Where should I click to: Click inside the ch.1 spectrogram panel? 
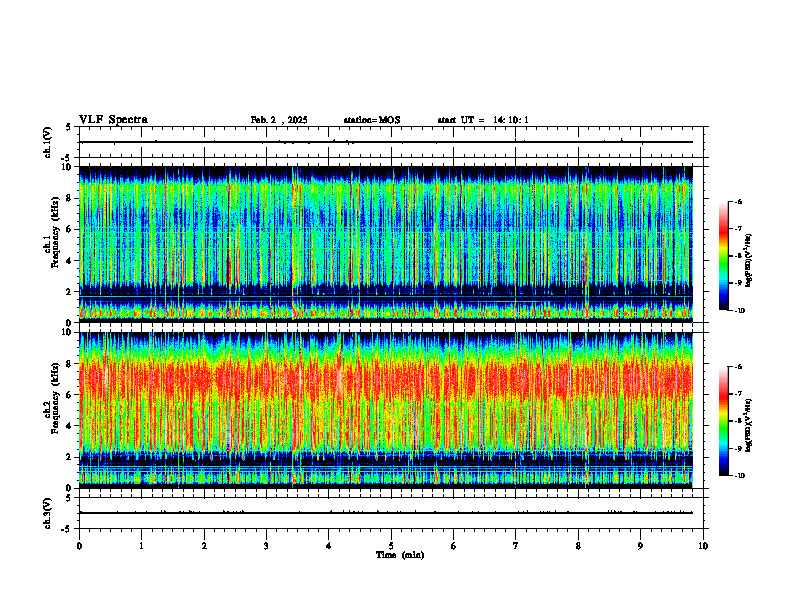pyautogui.click(x=385, y=244)
